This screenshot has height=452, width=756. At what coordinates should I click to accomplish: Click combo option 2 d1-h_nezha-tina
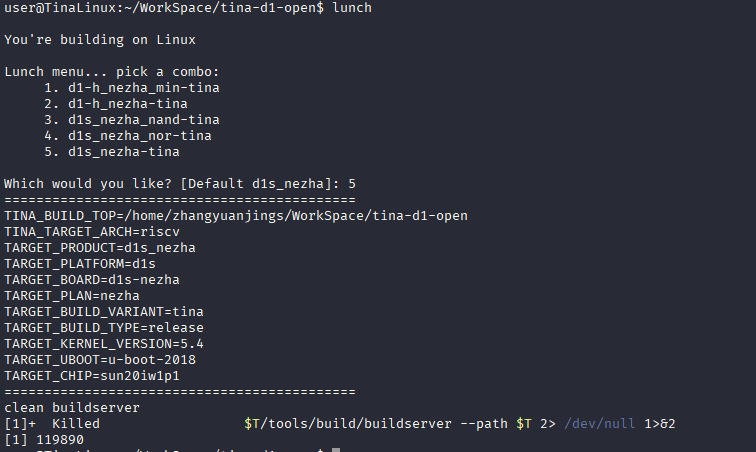(115, 104)
